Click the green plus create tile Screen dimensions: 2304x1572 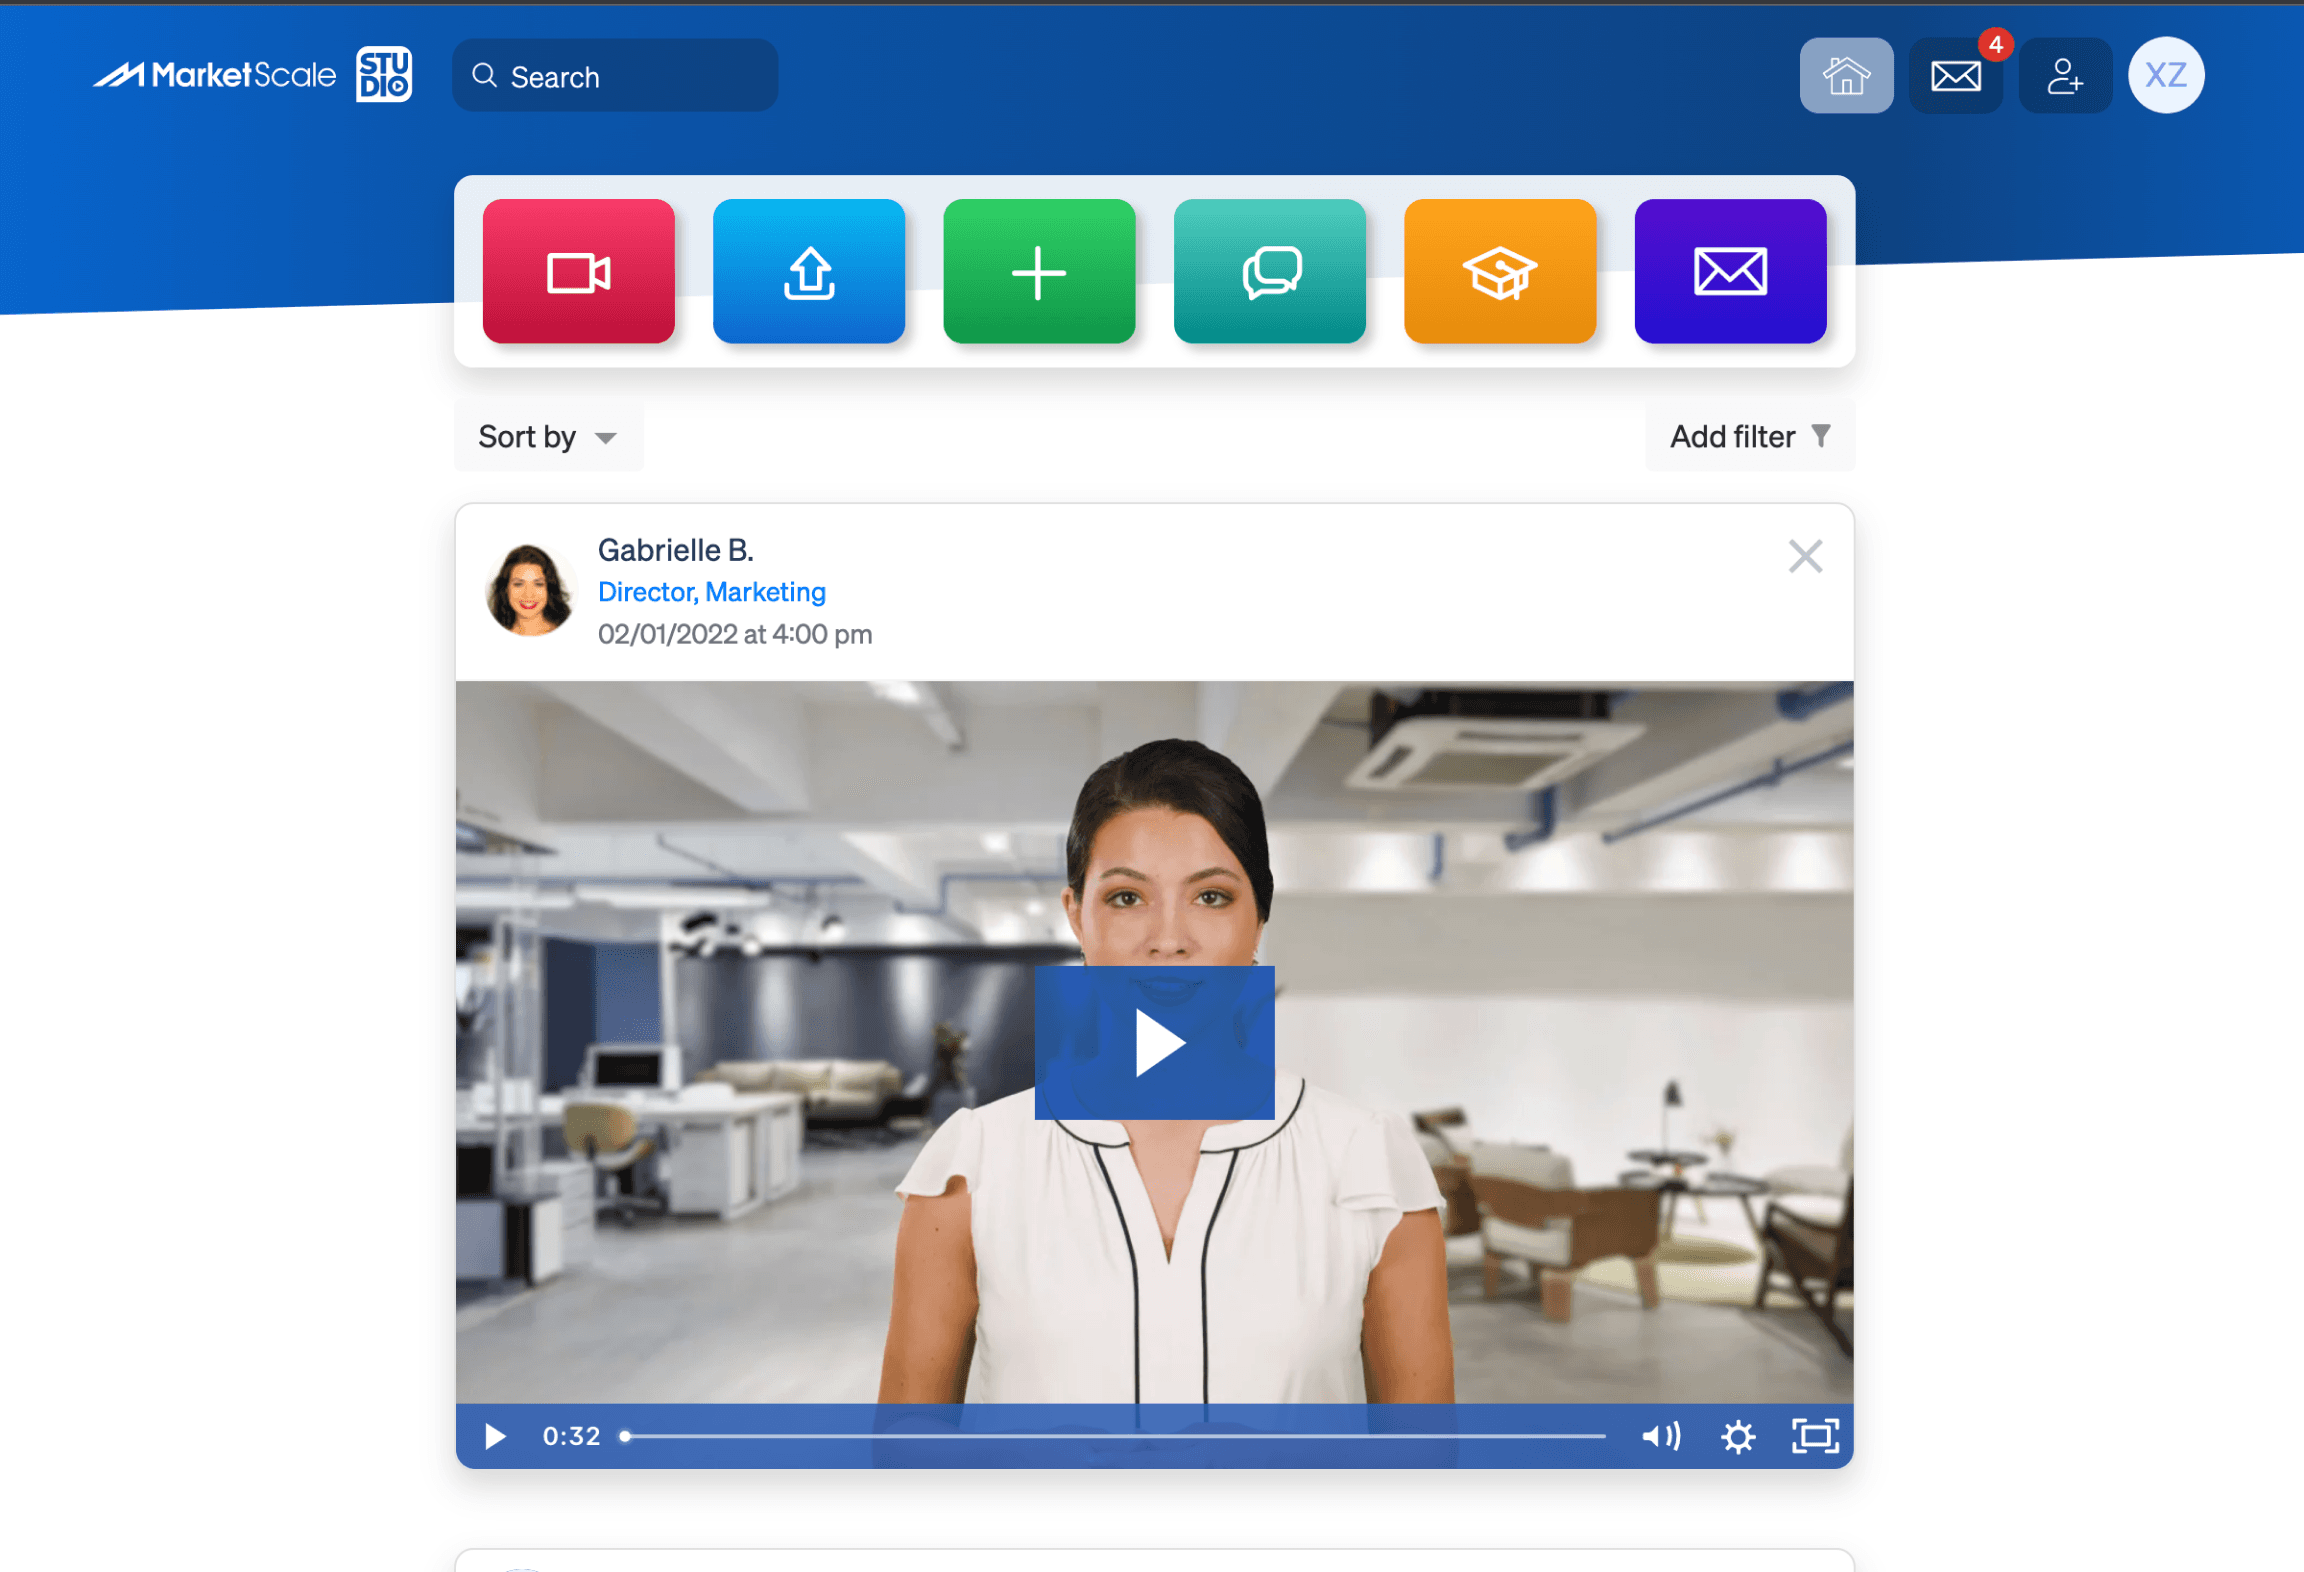(1038, 272)
